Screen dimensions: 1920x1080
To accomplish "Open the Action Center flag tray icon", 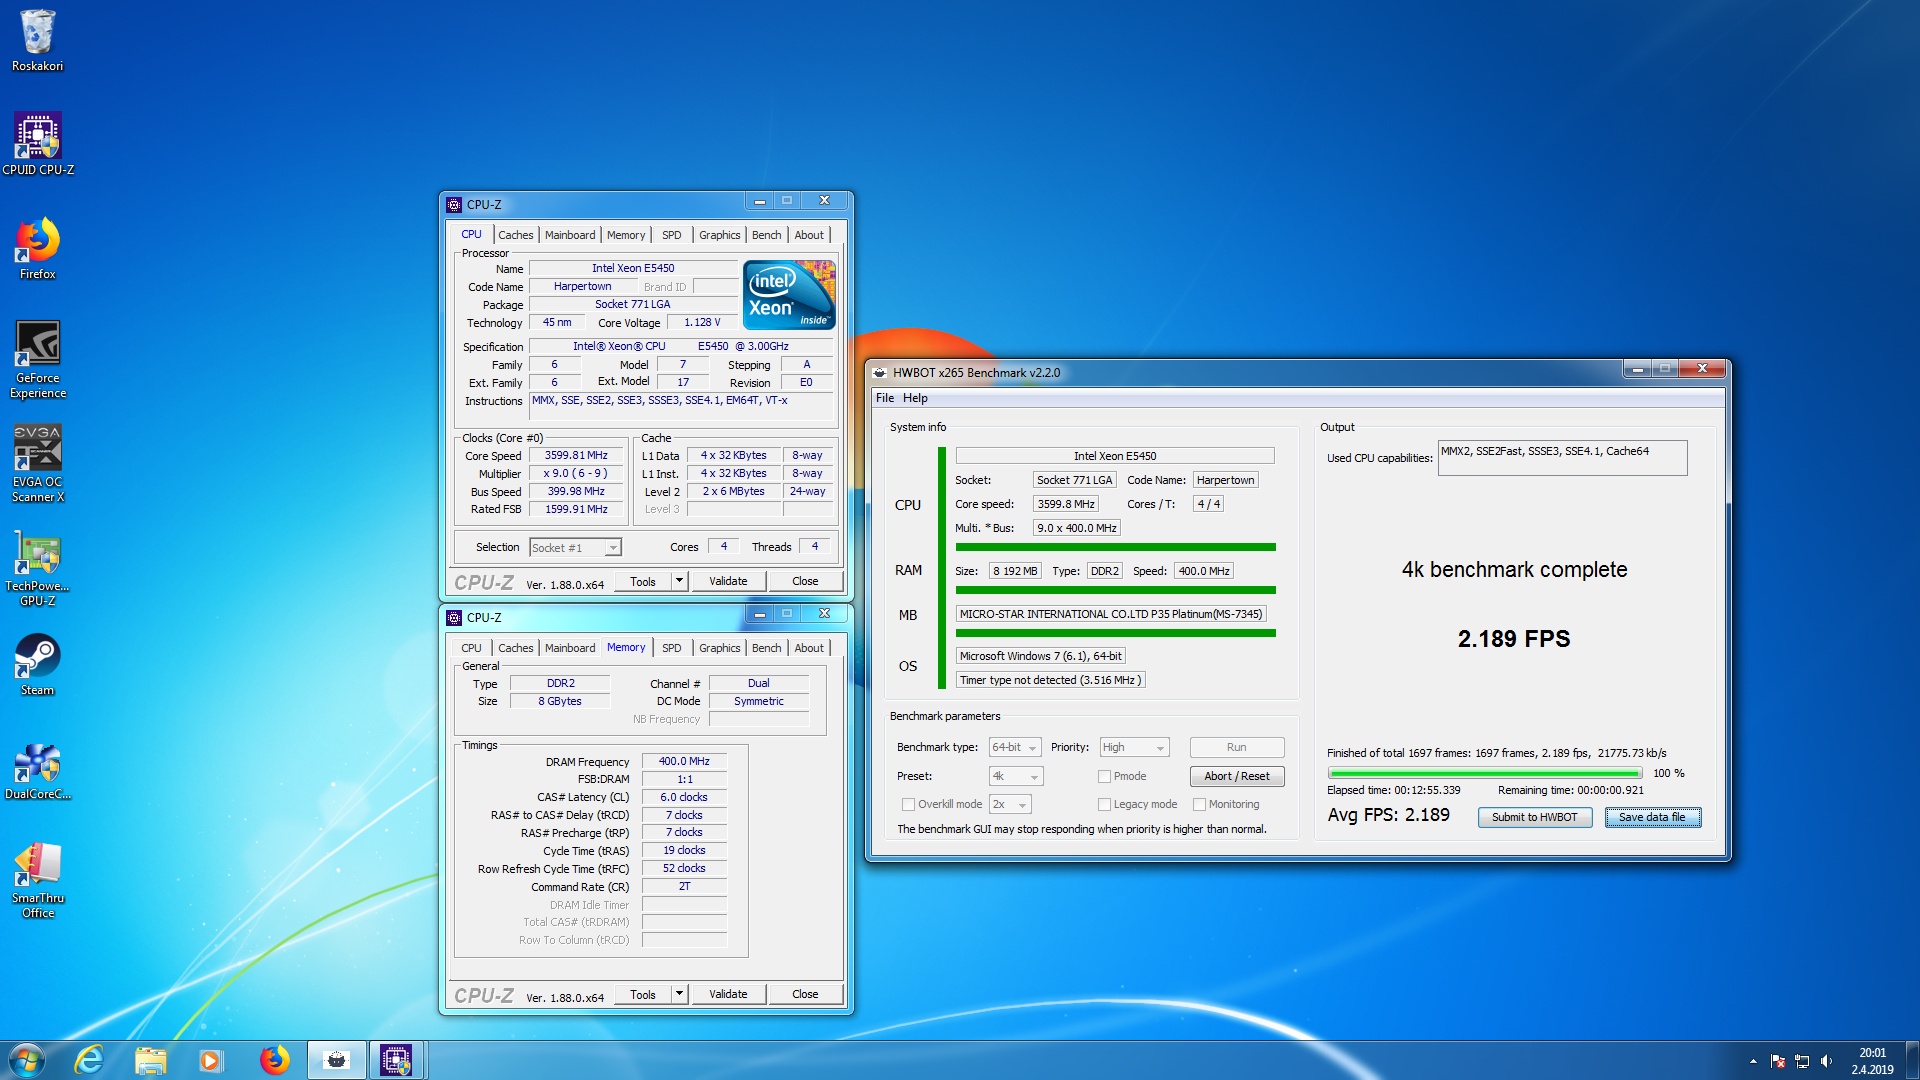I will (1778, 1061).
